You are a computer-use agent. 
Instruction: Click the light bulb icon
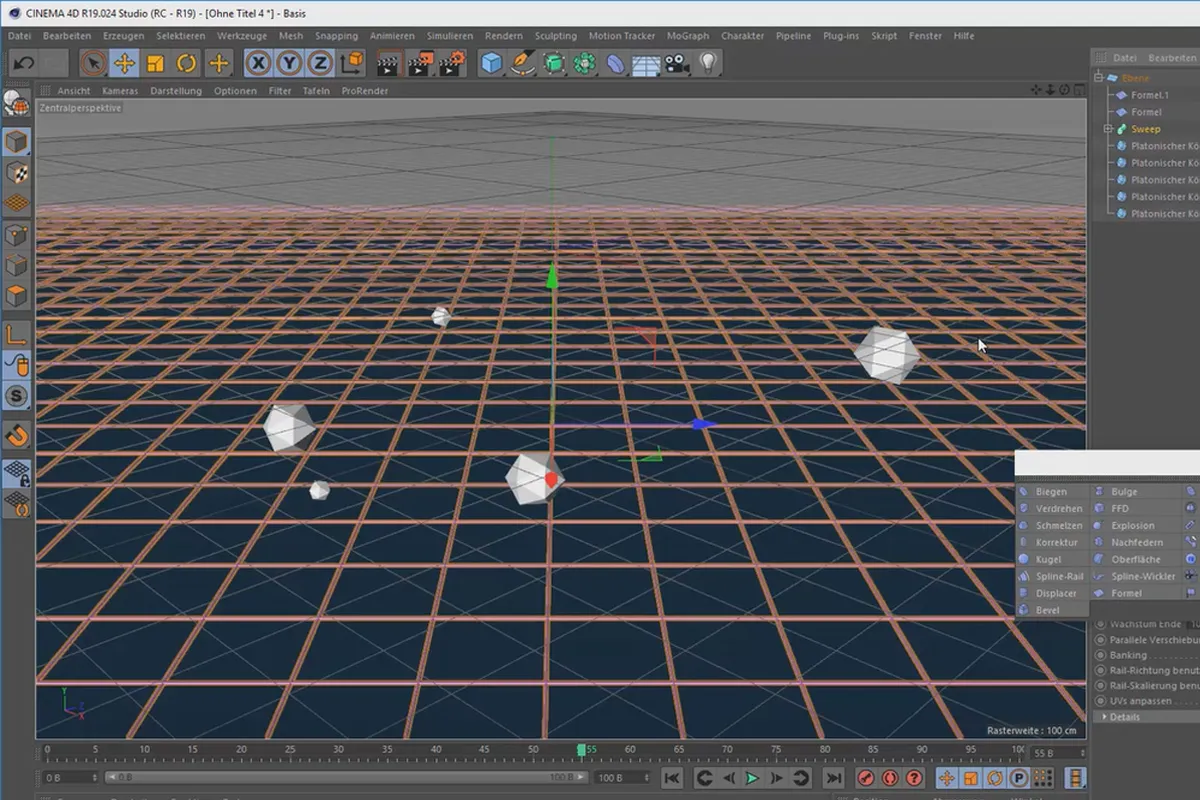pyautogui.click(x=708, y=63)
